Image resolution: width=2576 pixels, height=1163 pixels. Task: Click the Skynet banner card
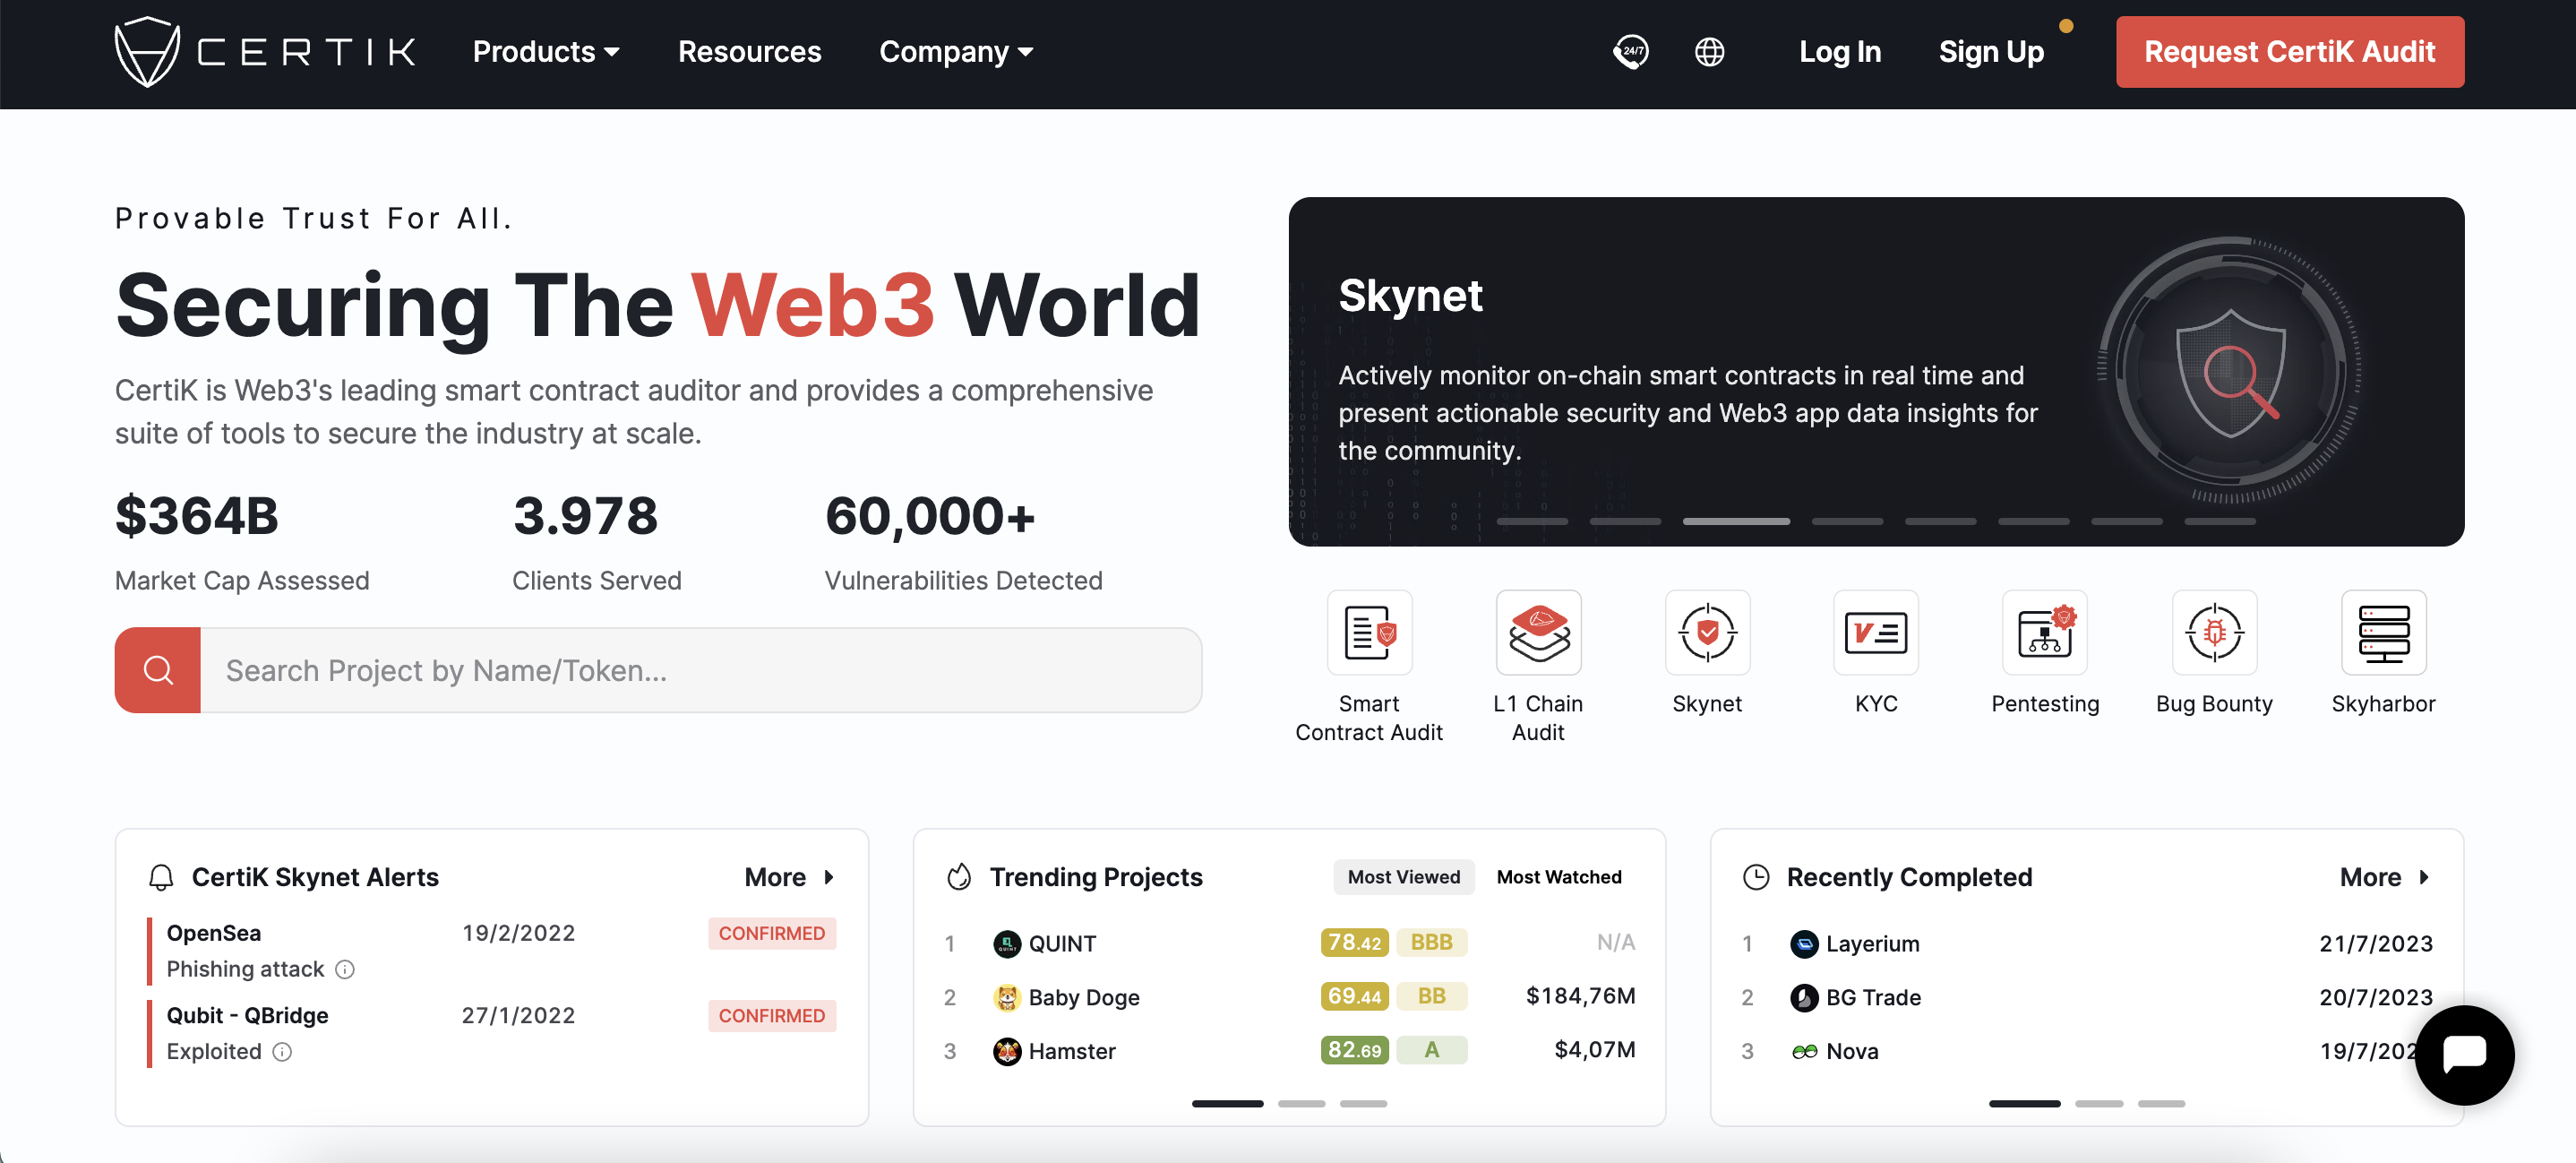(x=1876, y=371)
